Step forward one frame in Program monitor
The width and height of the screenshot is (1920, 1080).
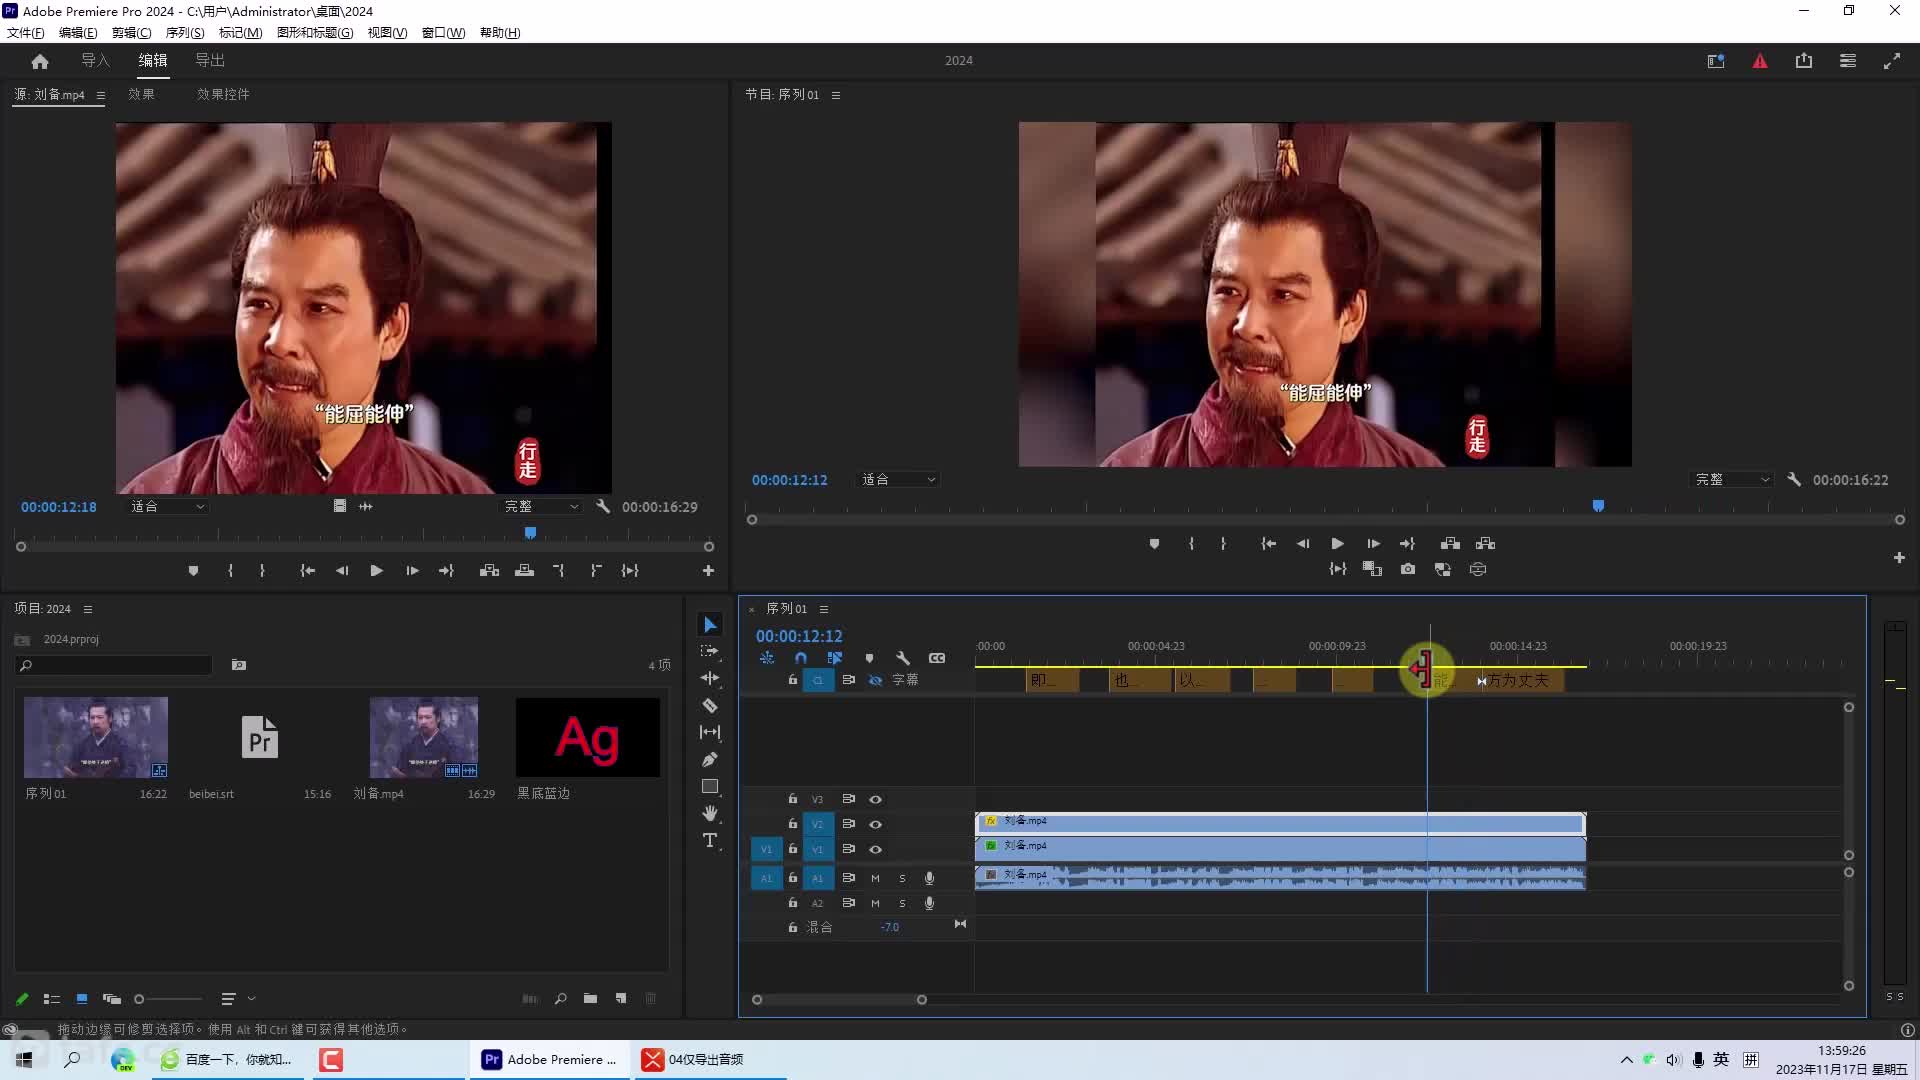[x=1373, y=544]
